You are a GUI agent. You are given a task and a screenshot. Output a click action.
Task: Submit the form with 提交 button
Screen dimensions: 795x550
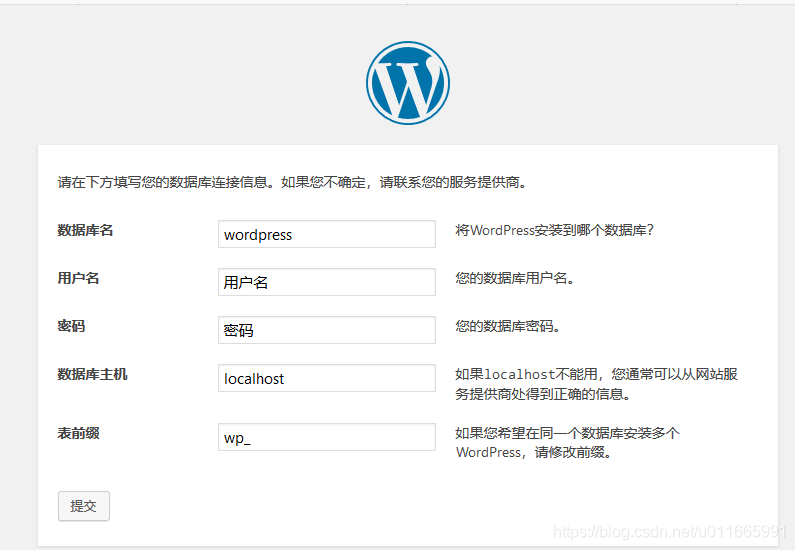(84, 506)
